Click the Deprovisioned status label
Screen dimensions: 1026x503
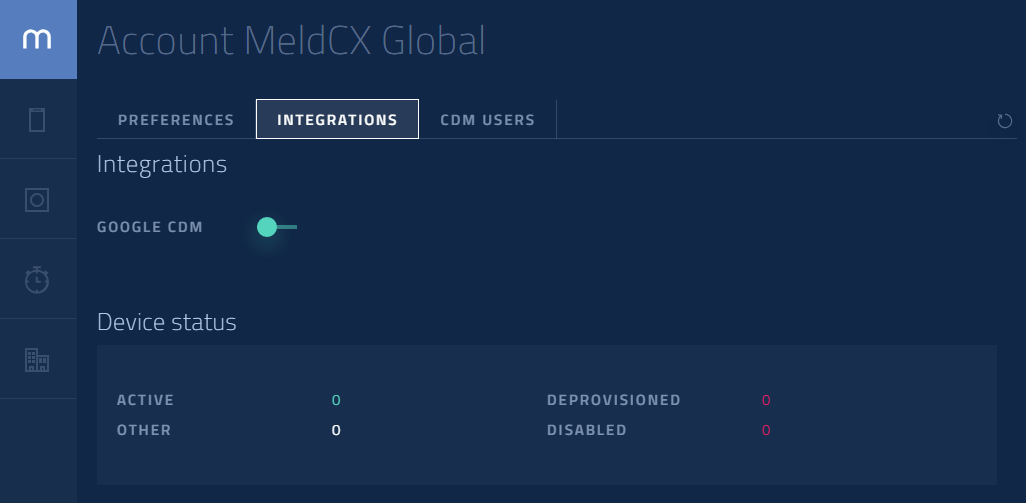point(613,400)
